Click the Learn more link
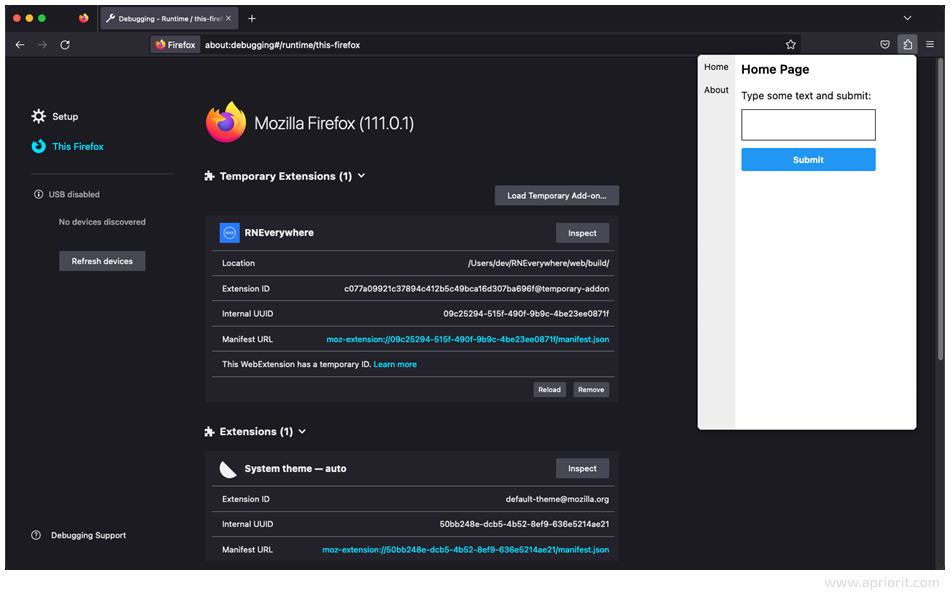This screenshot has width=950, height=600. tap(395, 365)
